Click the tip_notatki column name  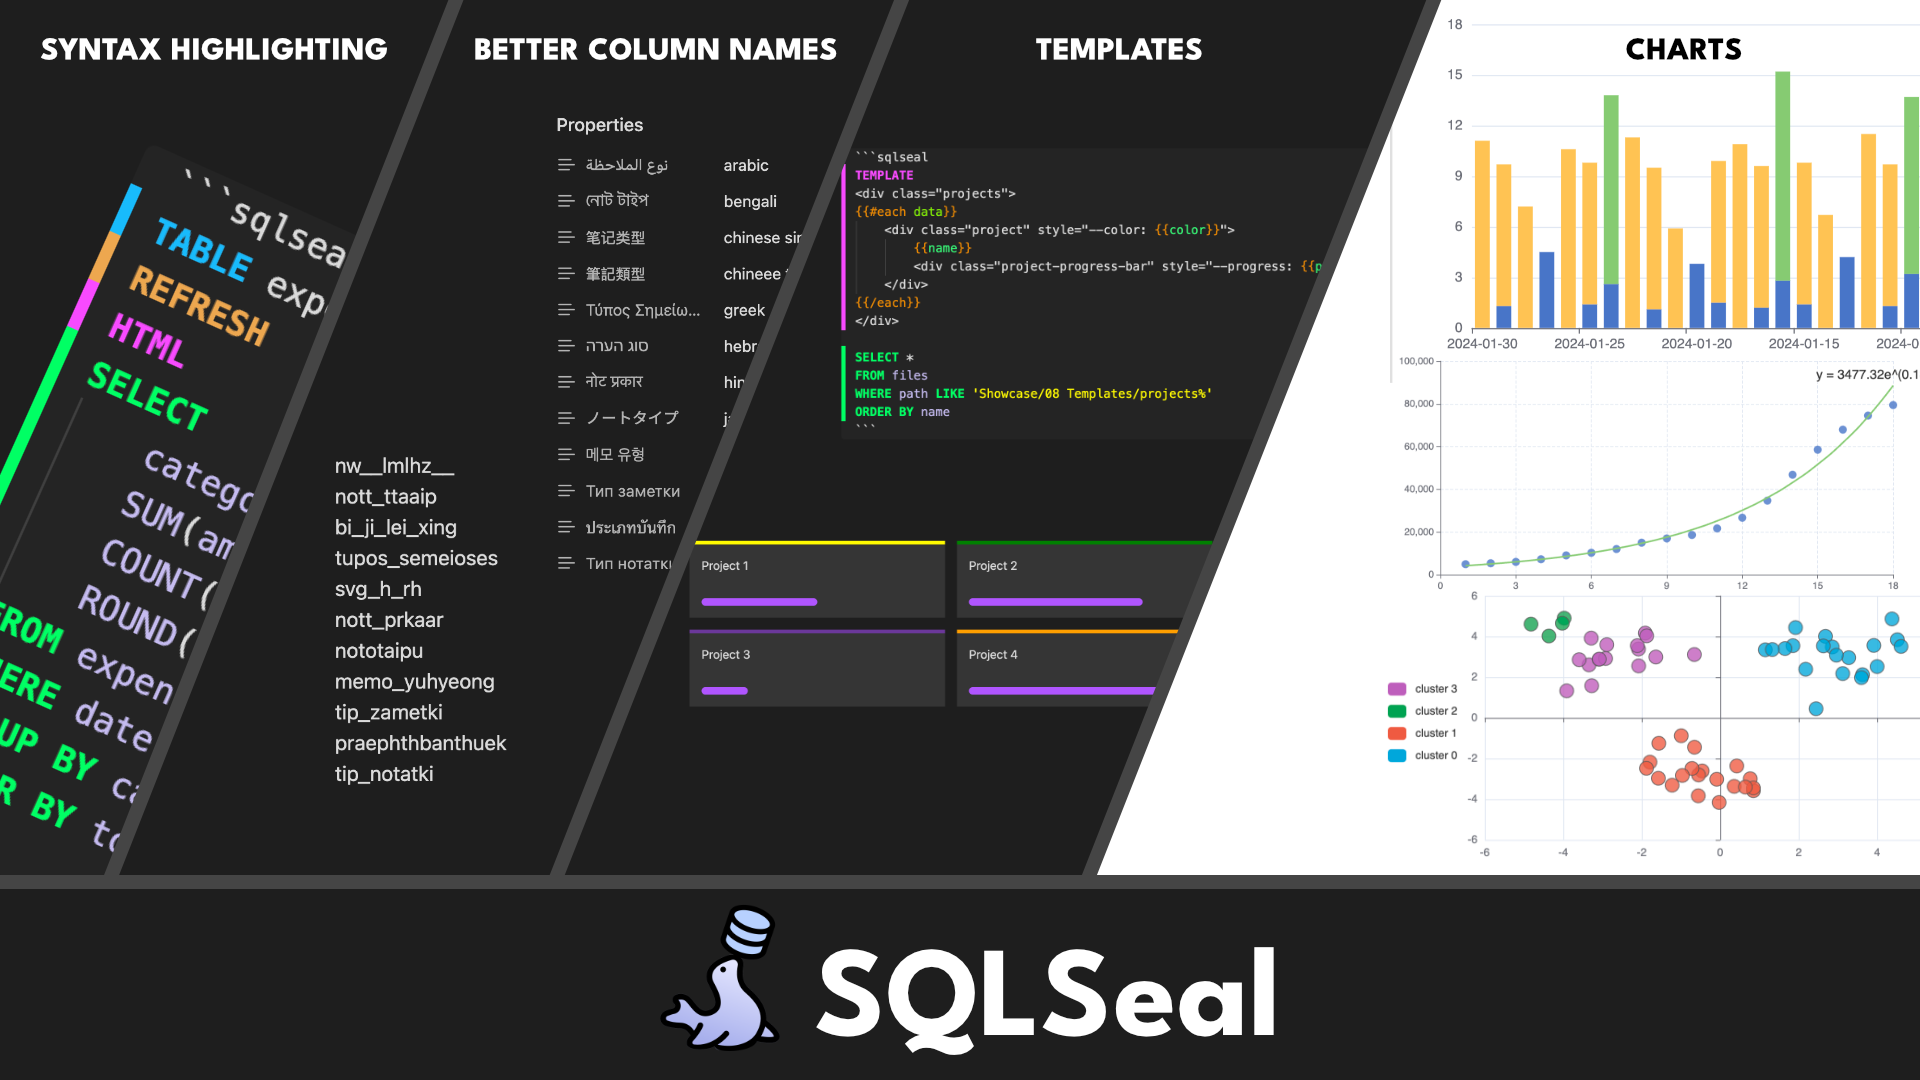point(384,773)
